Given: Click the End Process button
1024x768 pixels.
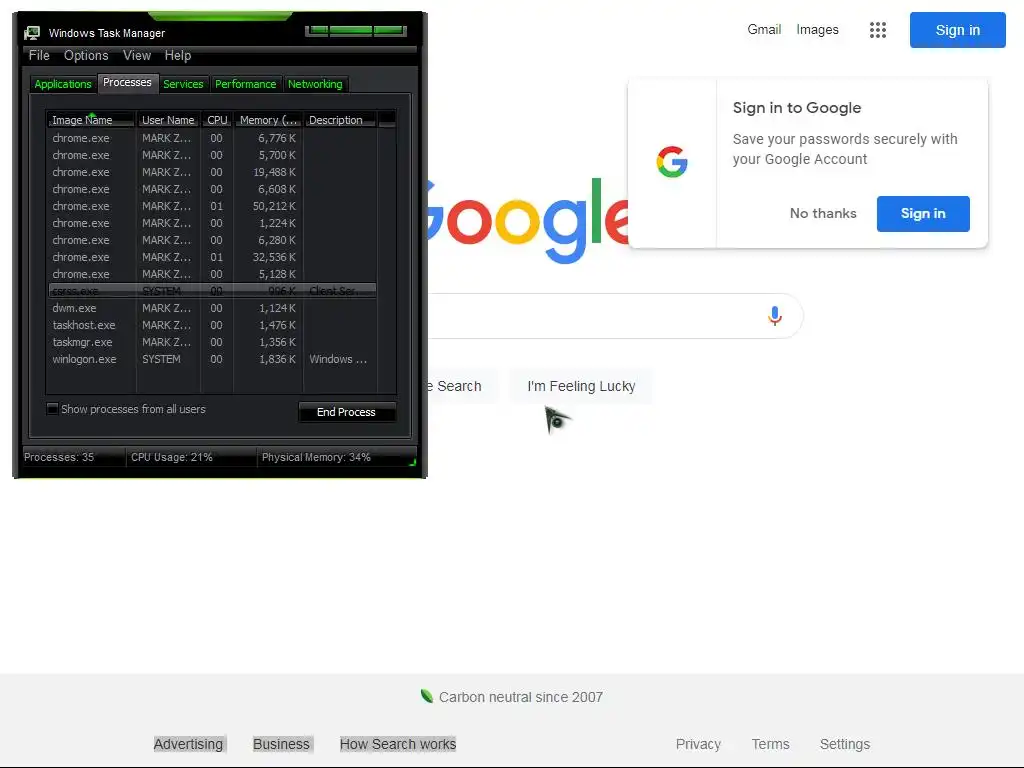Looking at the screenshot, I should tap(347, 412).
